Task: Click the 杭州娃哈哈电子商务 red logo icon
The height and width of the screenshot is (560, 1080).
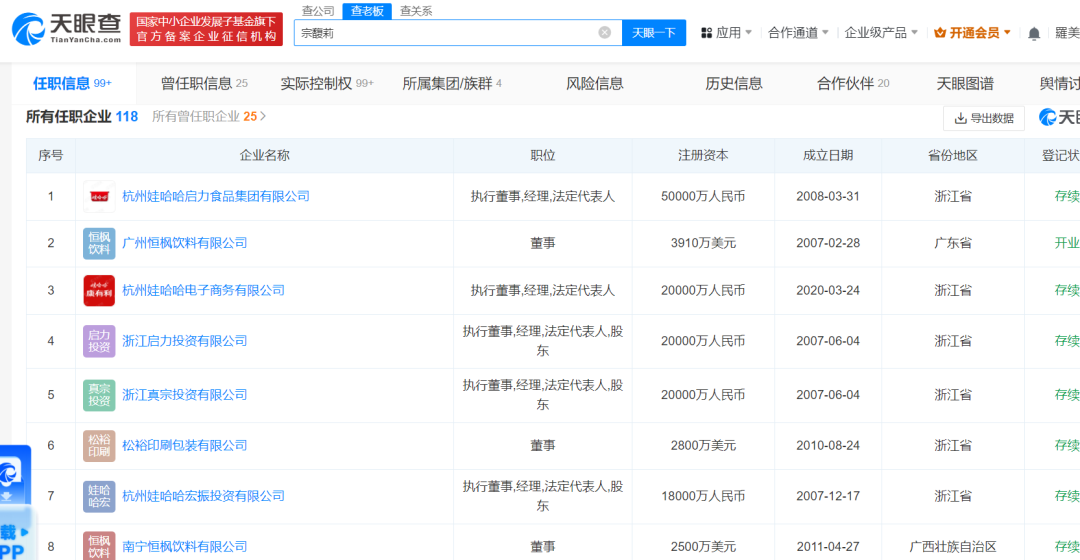Action: click(99, 291)
